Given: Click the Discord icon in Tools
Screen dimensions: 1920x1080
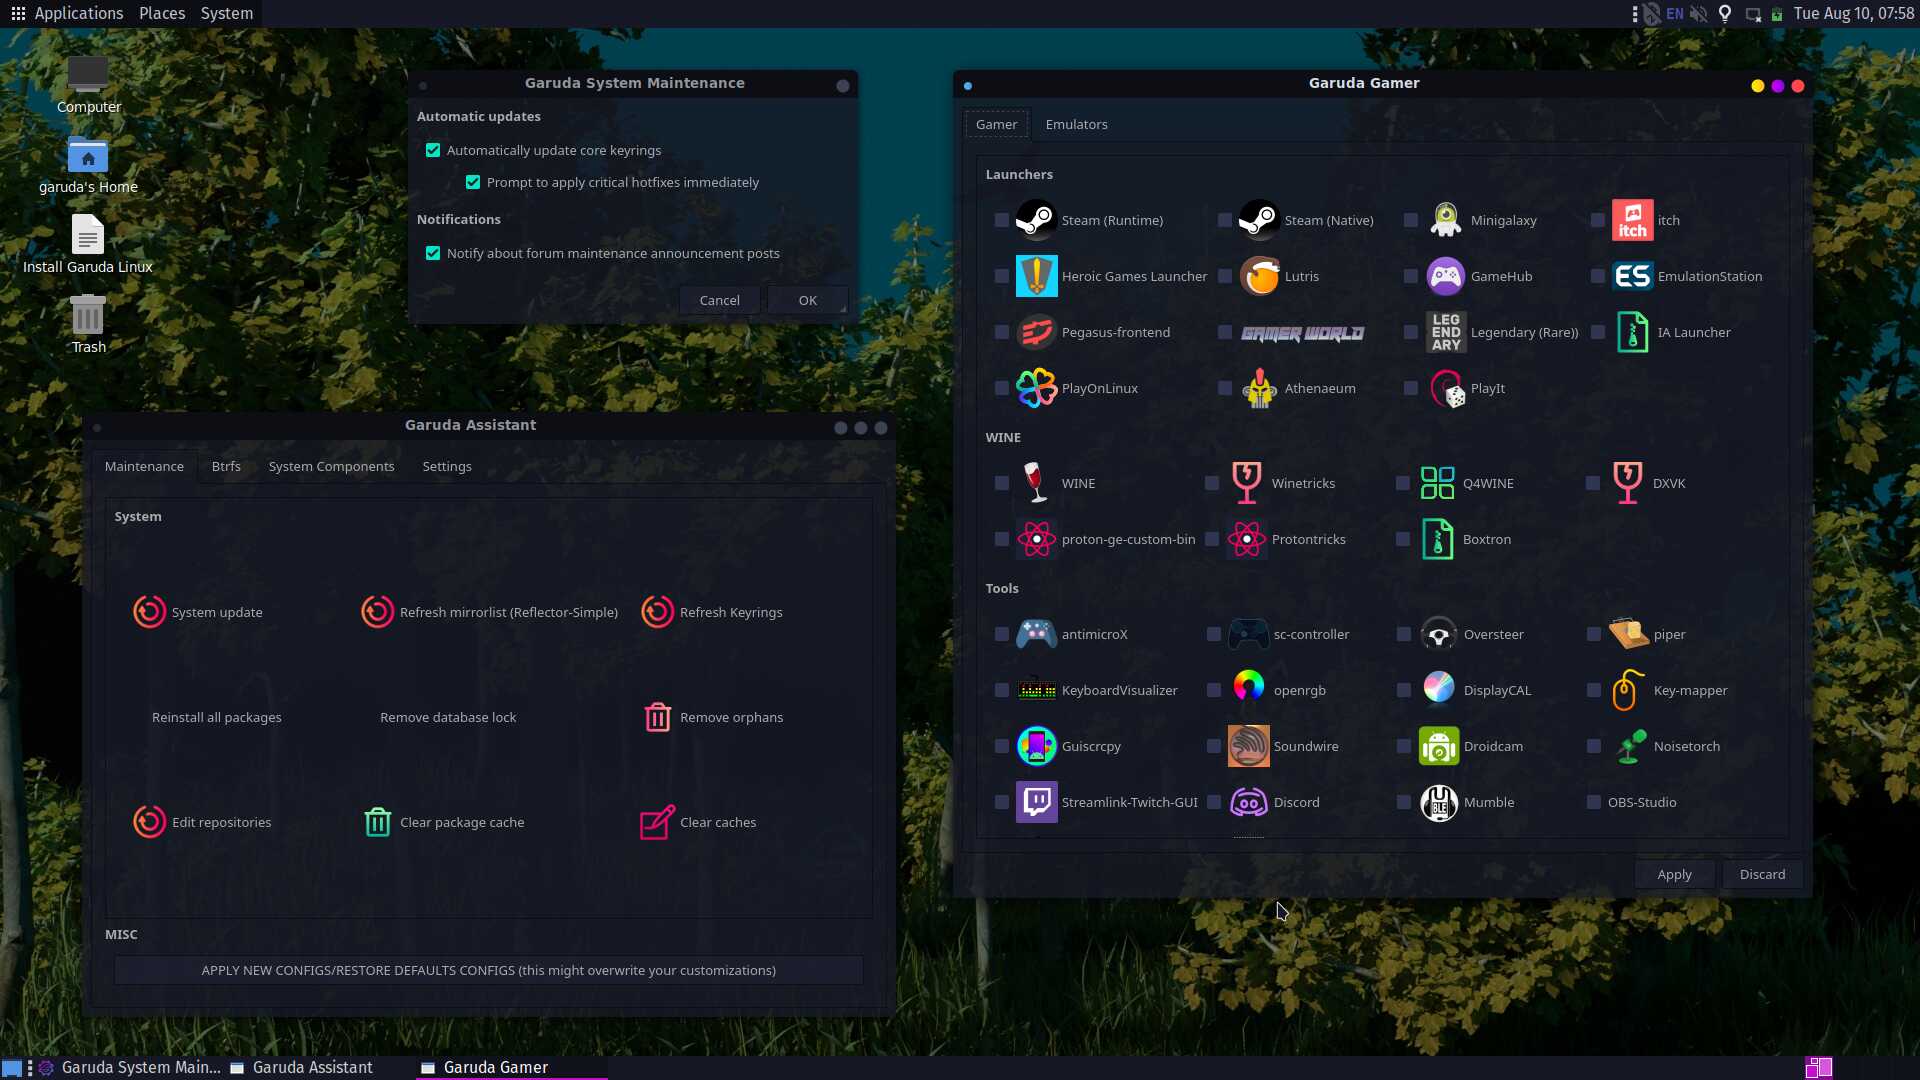Looking at the screenshot, I should 1248,802.
